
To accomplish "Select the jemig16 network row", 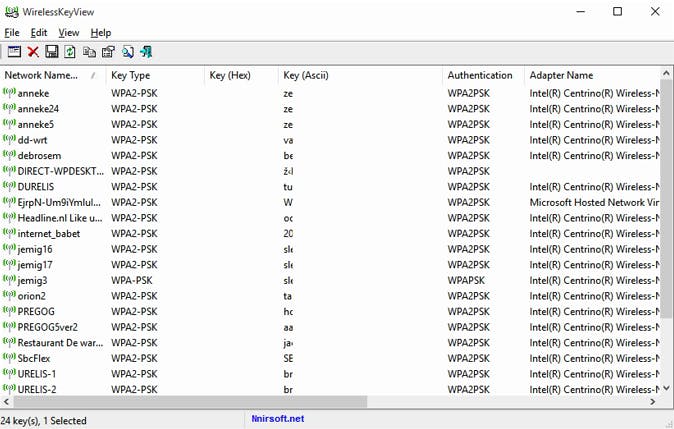I will coord(330,249).
